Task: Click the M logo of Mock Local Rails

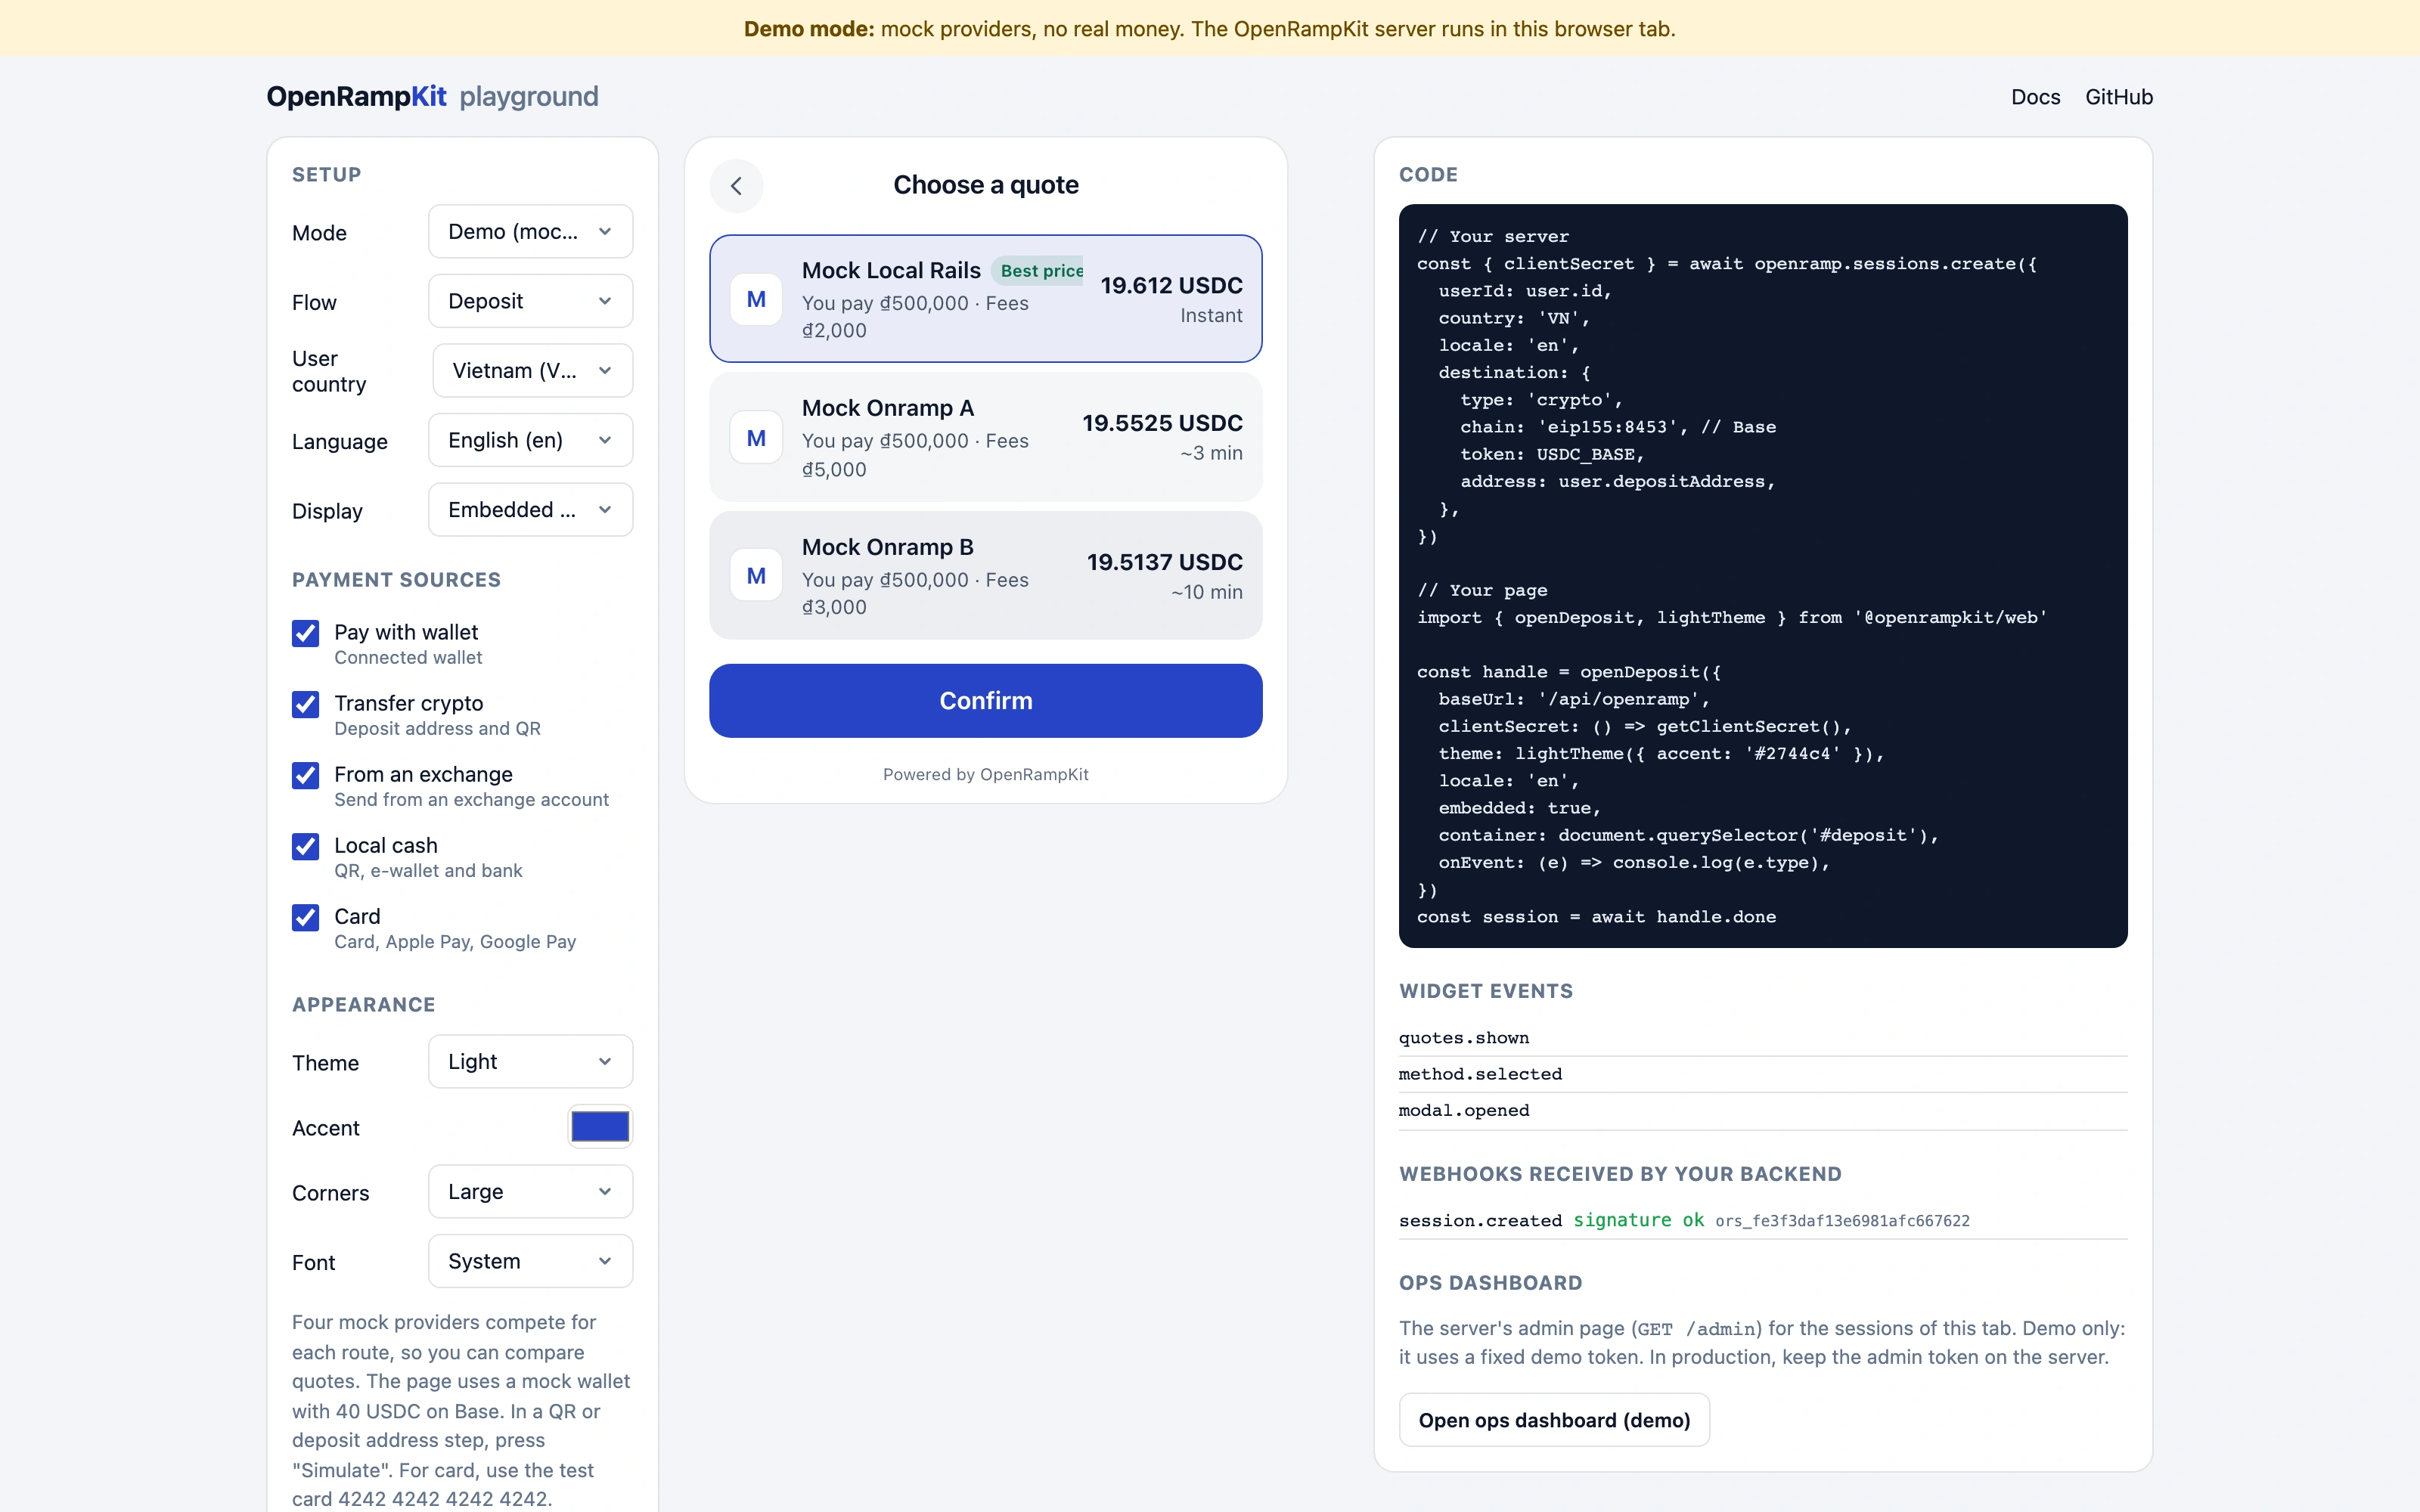Action: pyautogui.click(x=756, y=299)
